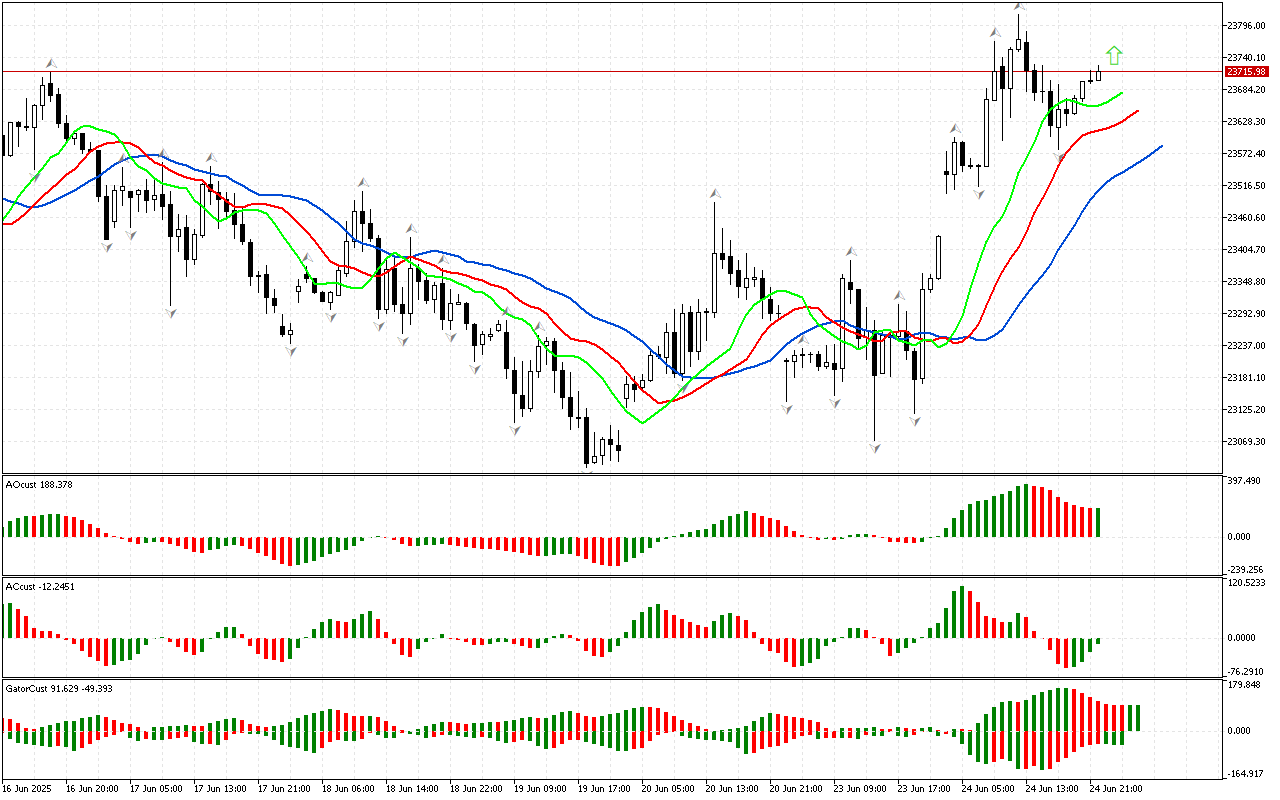Click the tallest green bar in AOcust histogram

click(x=1024, y=511)
